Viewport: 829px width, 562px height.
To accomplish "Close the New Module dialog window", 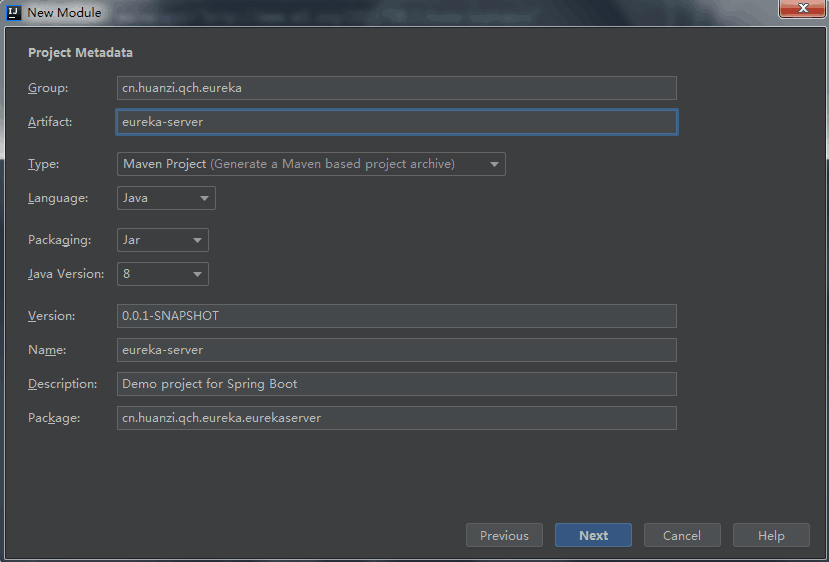I will [802, 10].
